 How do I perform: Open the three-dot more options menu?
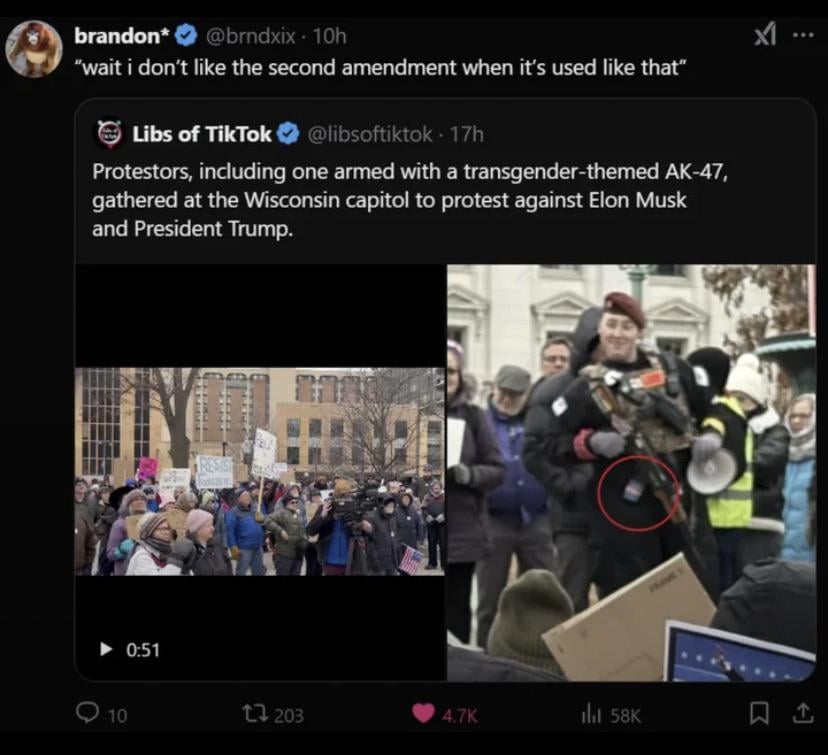click(803, 35)
